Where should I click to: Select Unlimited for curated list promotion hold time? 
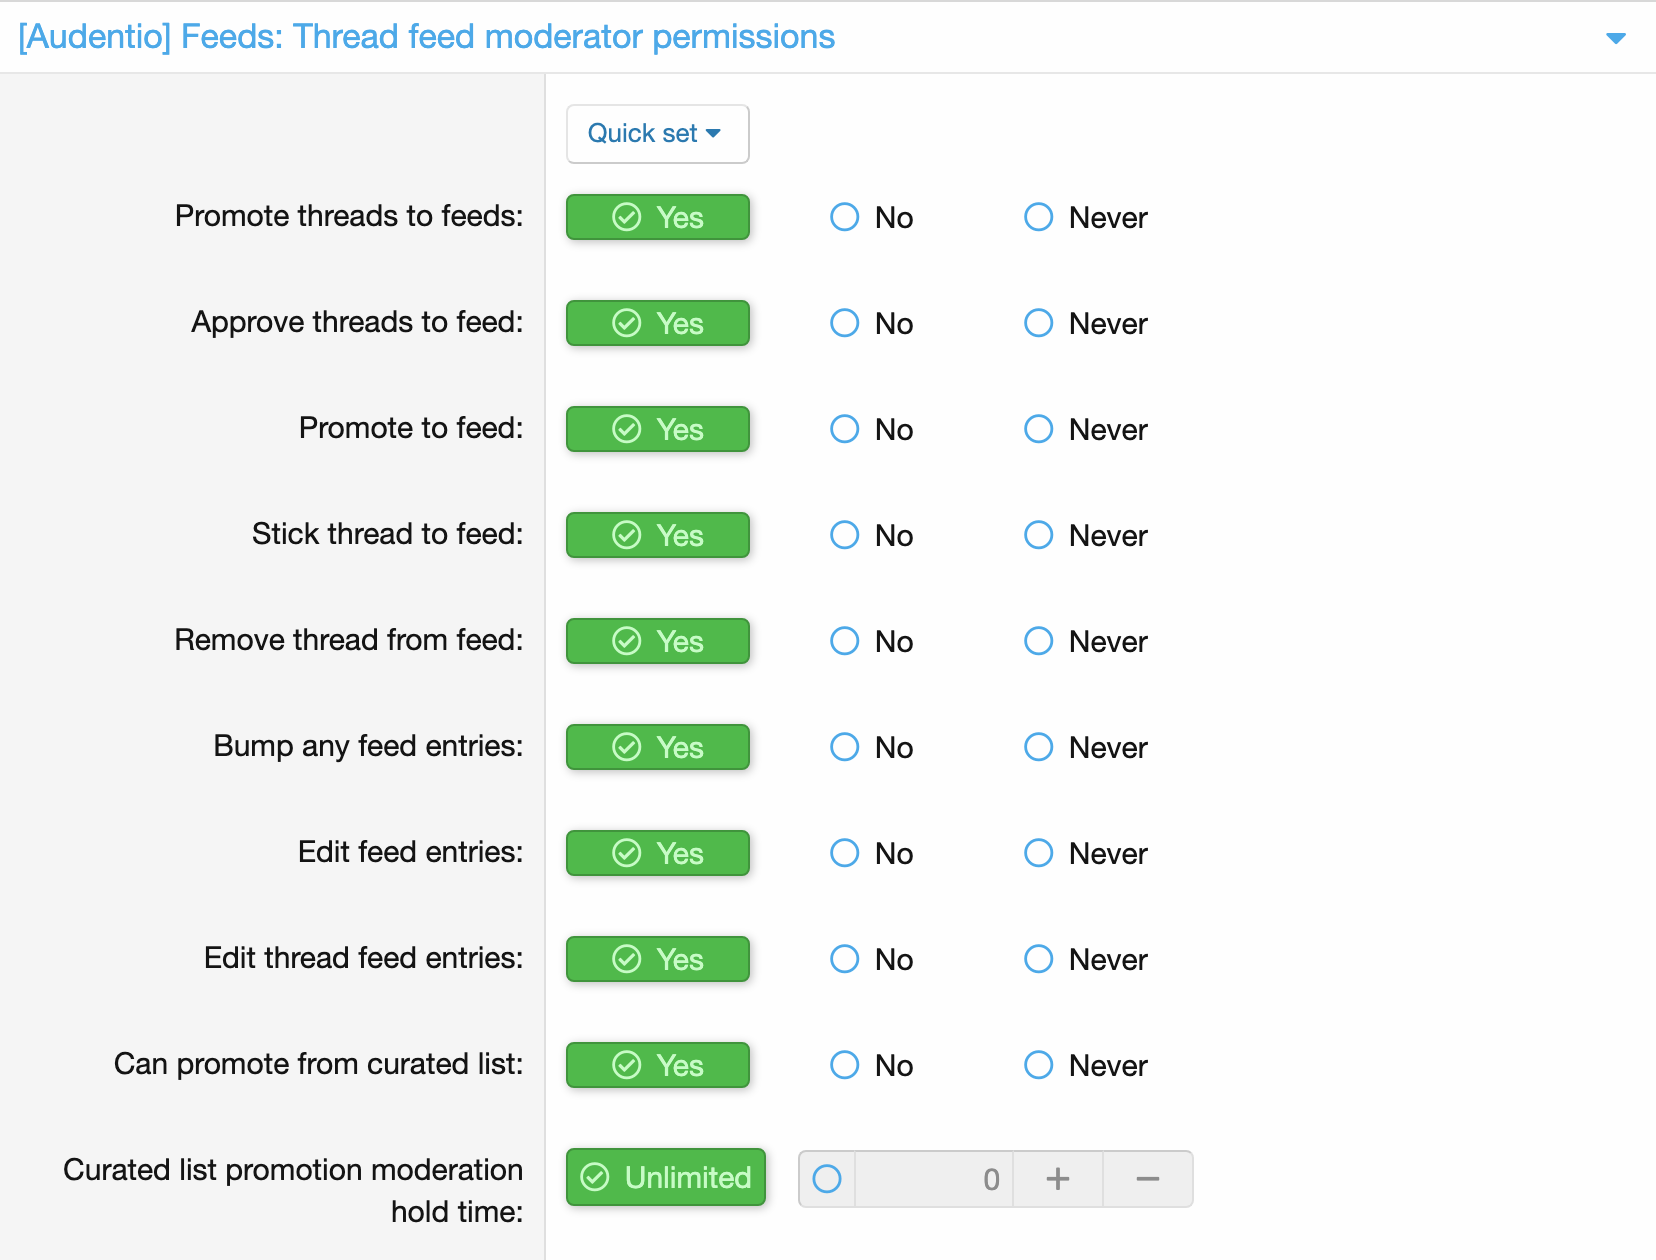pos(665,1178)
